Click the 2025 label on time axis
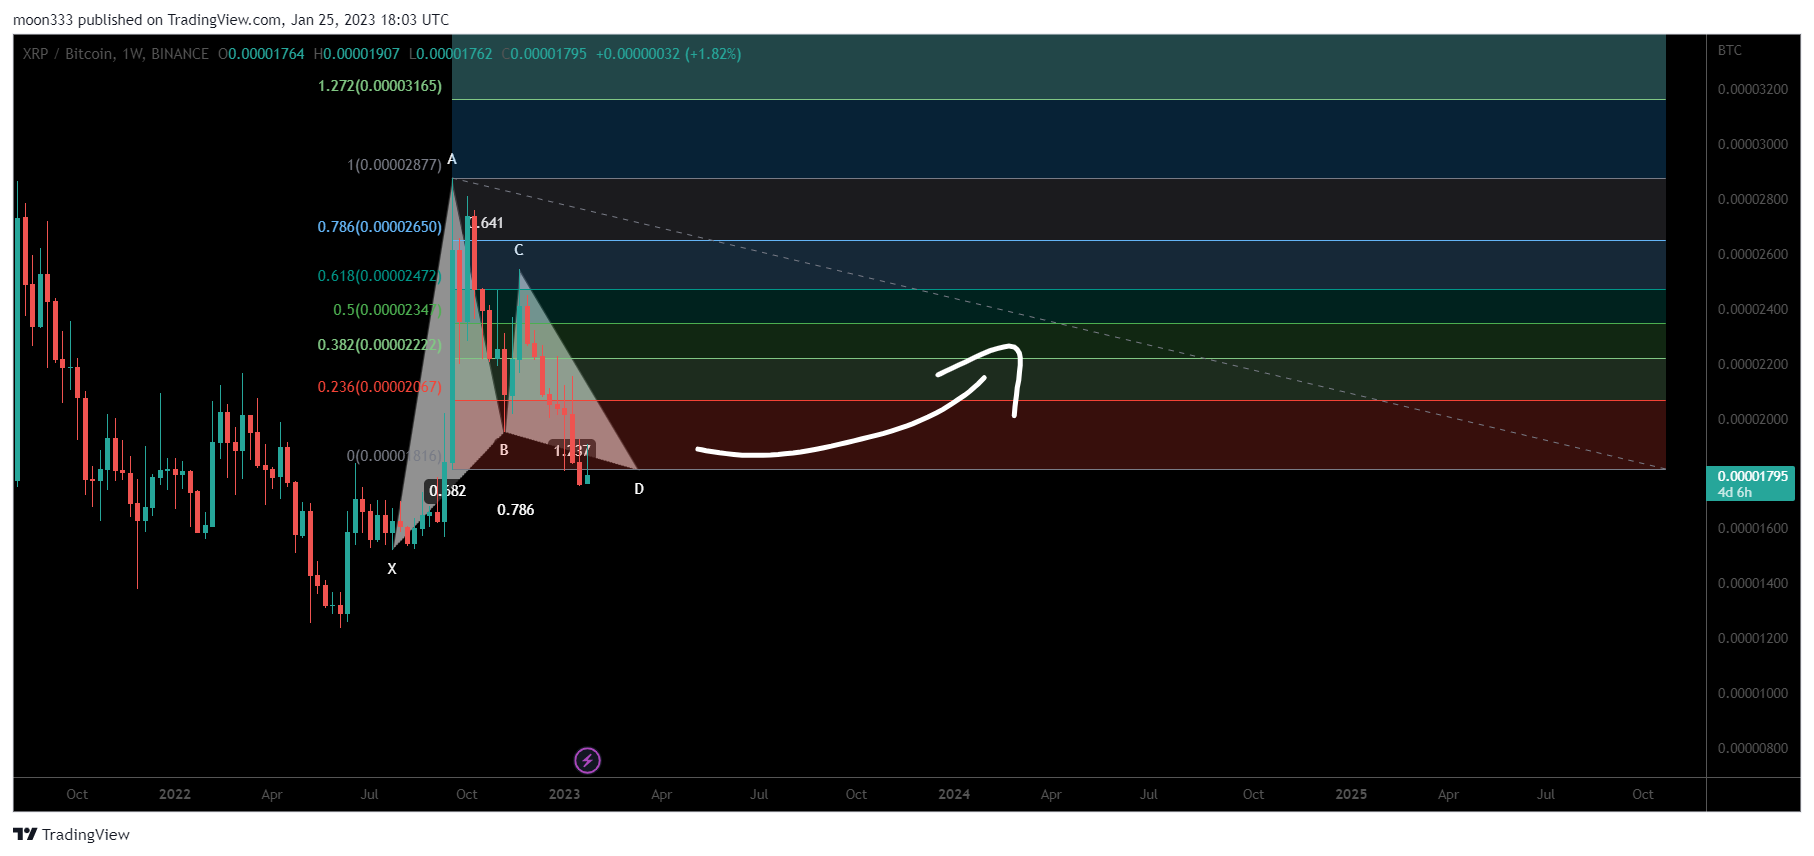Image resolution: width=1814 pixels, height=856 pixels. (x=1351, y=794)
